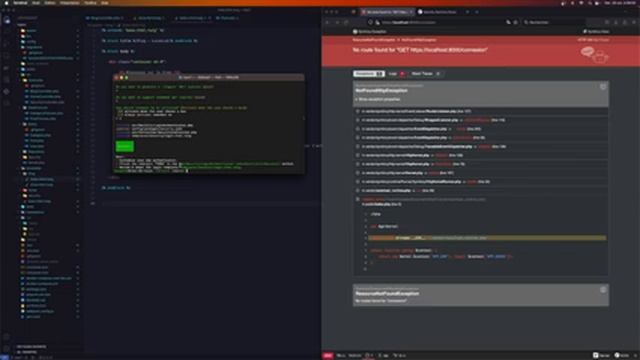Screen dimensions: 640x360
Task: Select the Exceptions tab
Action: coord(369,74)
